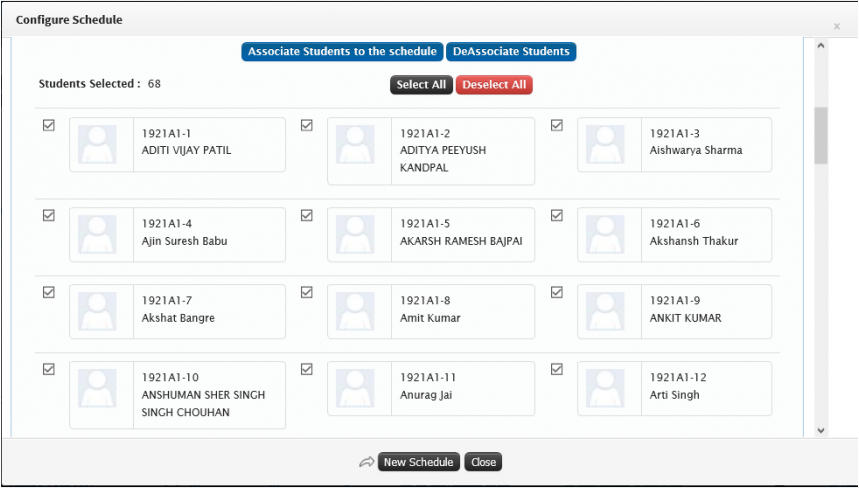Click the roll number 1921A1-2
The image size is (859, 488).
coord(425,134)
